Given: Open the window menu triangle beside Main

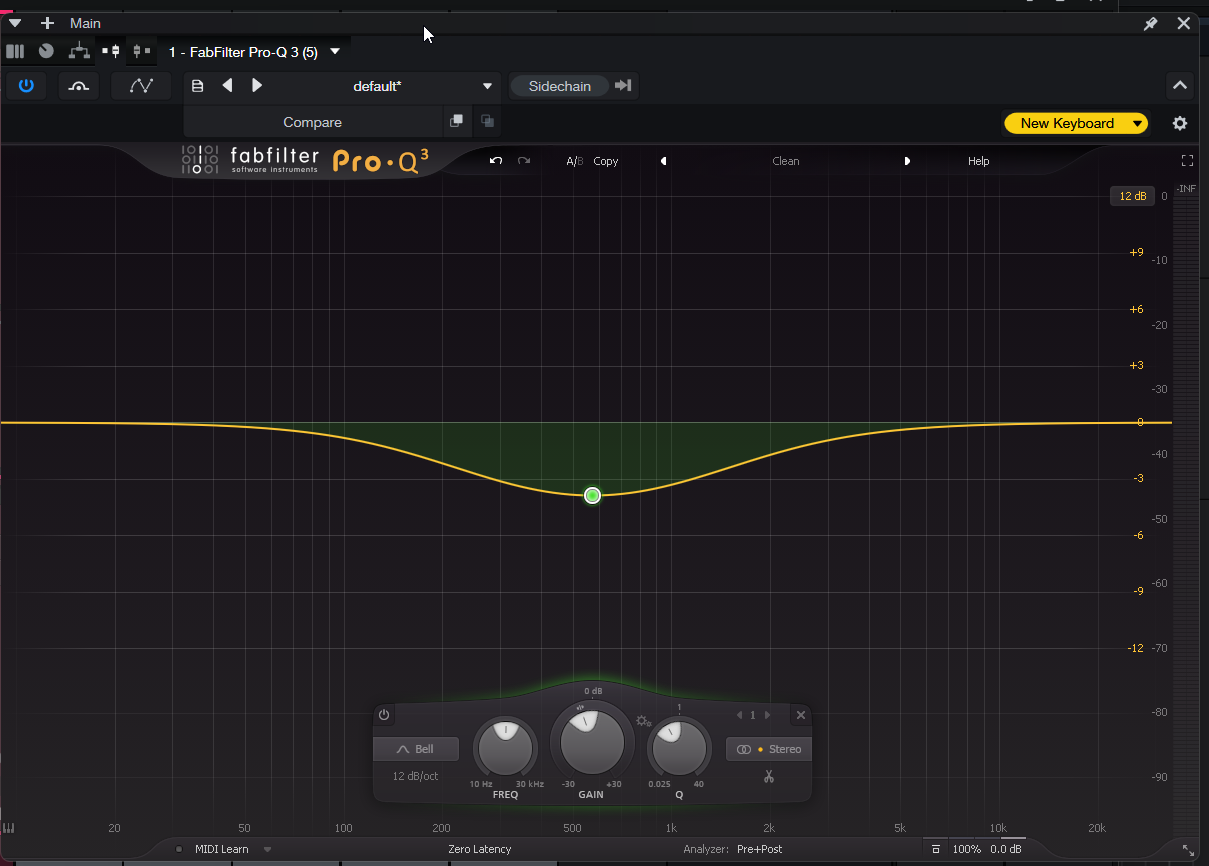Looking at the screenshot, I should pyautogui.click(x=15, y=23).
